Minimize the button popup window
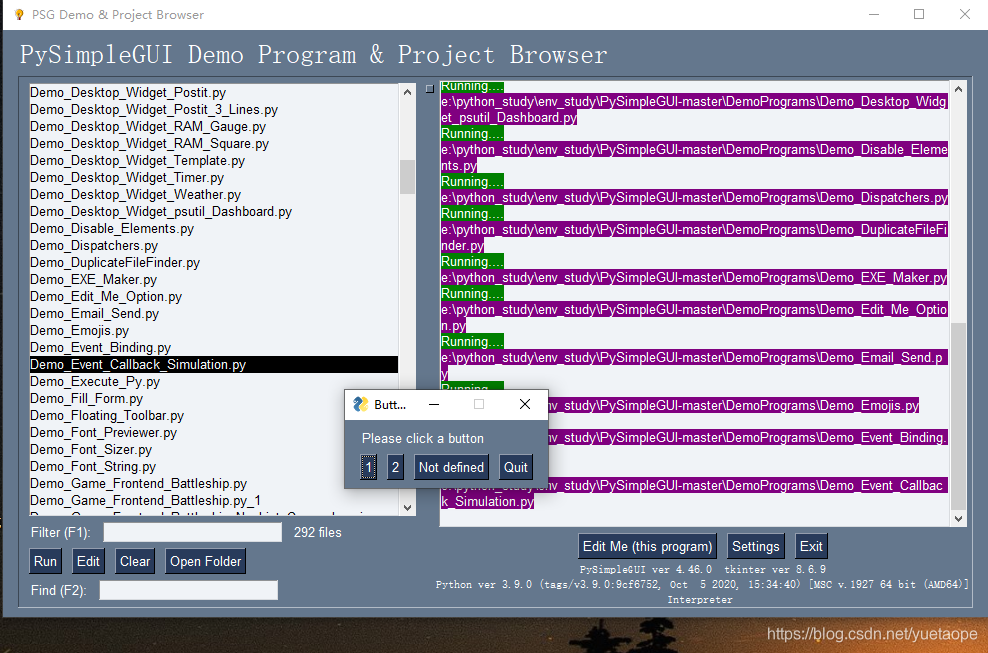This screenshot has width=988, height=653. (434, 404)
